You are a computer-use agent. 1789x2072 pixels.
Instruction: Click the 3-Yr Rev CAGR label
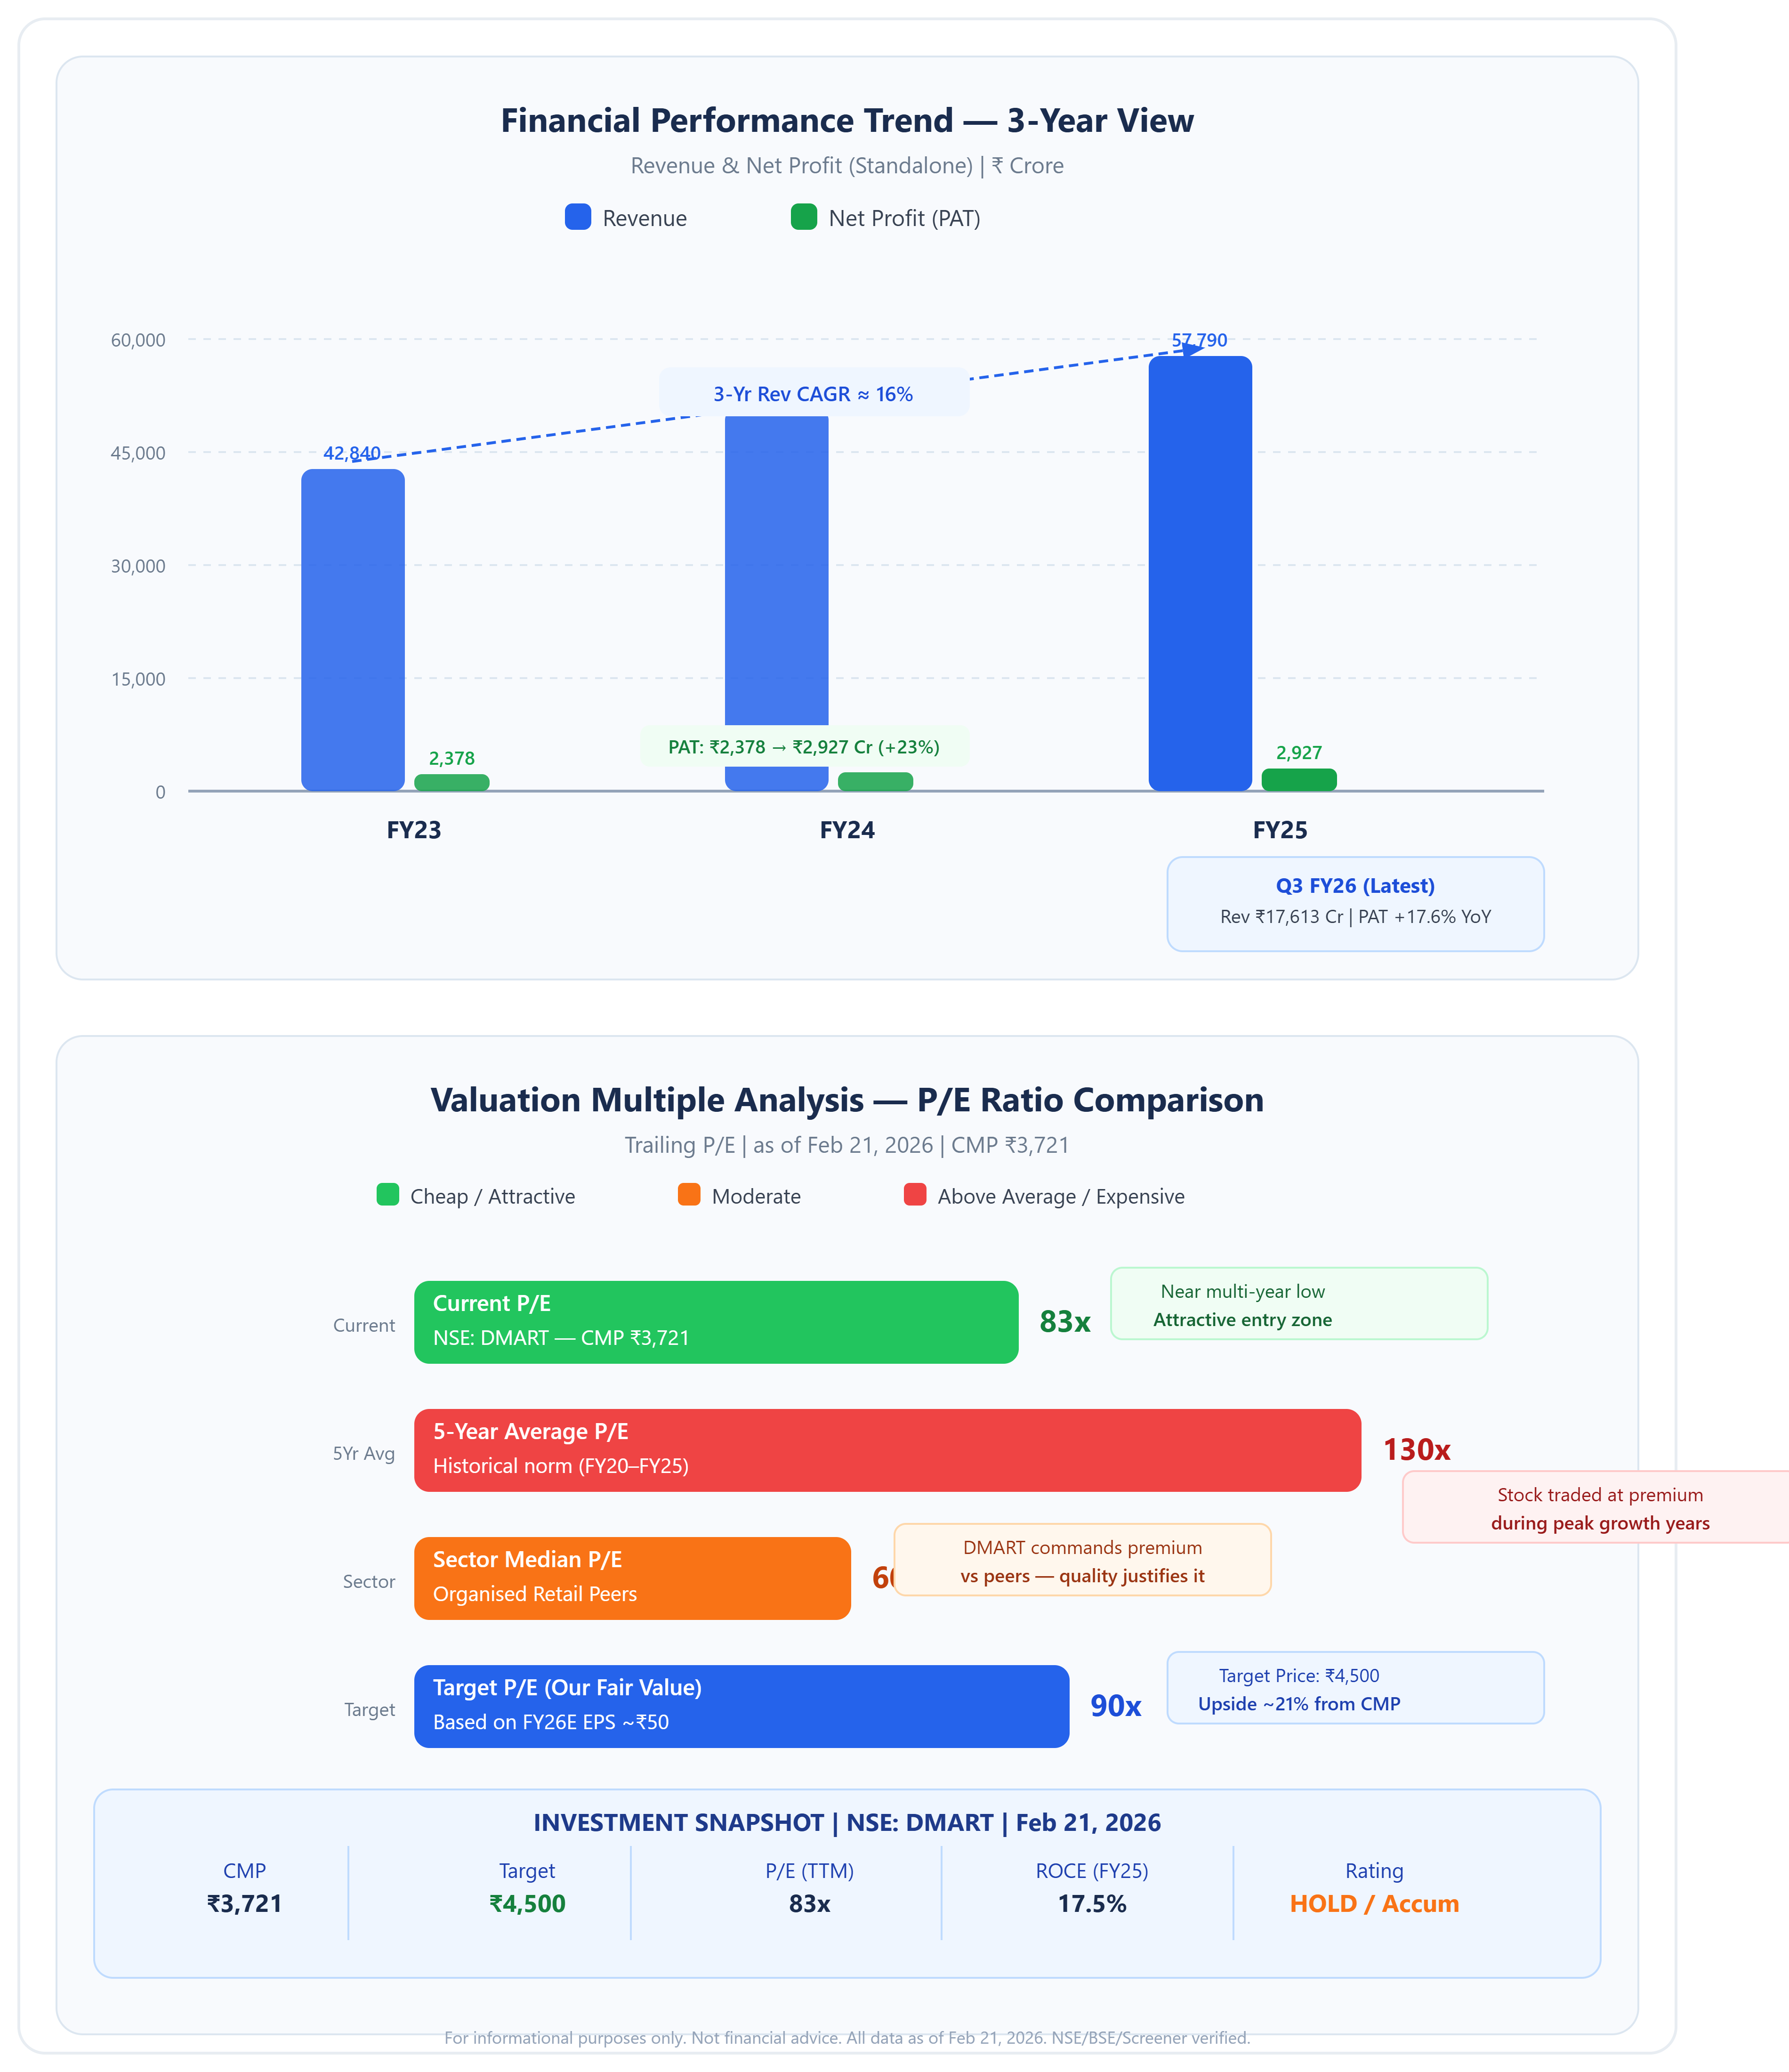pos(813,394)
